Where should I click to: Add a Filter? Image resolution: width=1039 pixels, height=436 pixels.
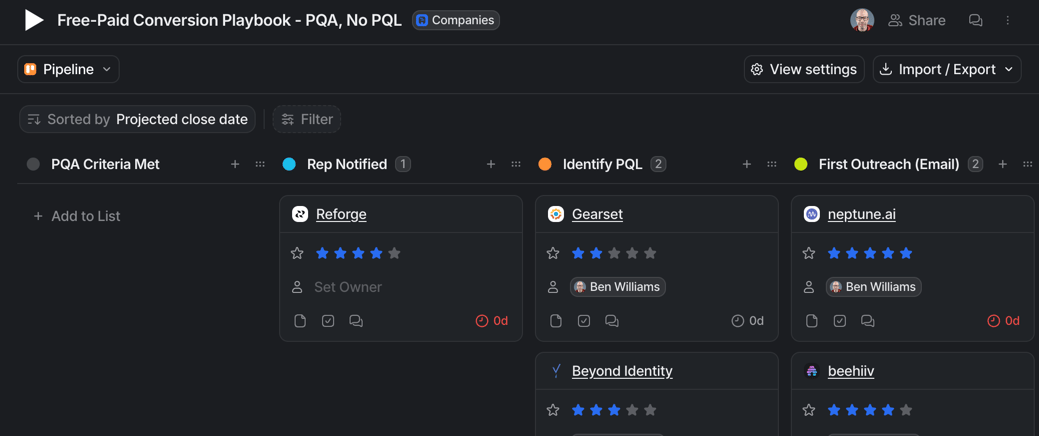tap(307, 119)
